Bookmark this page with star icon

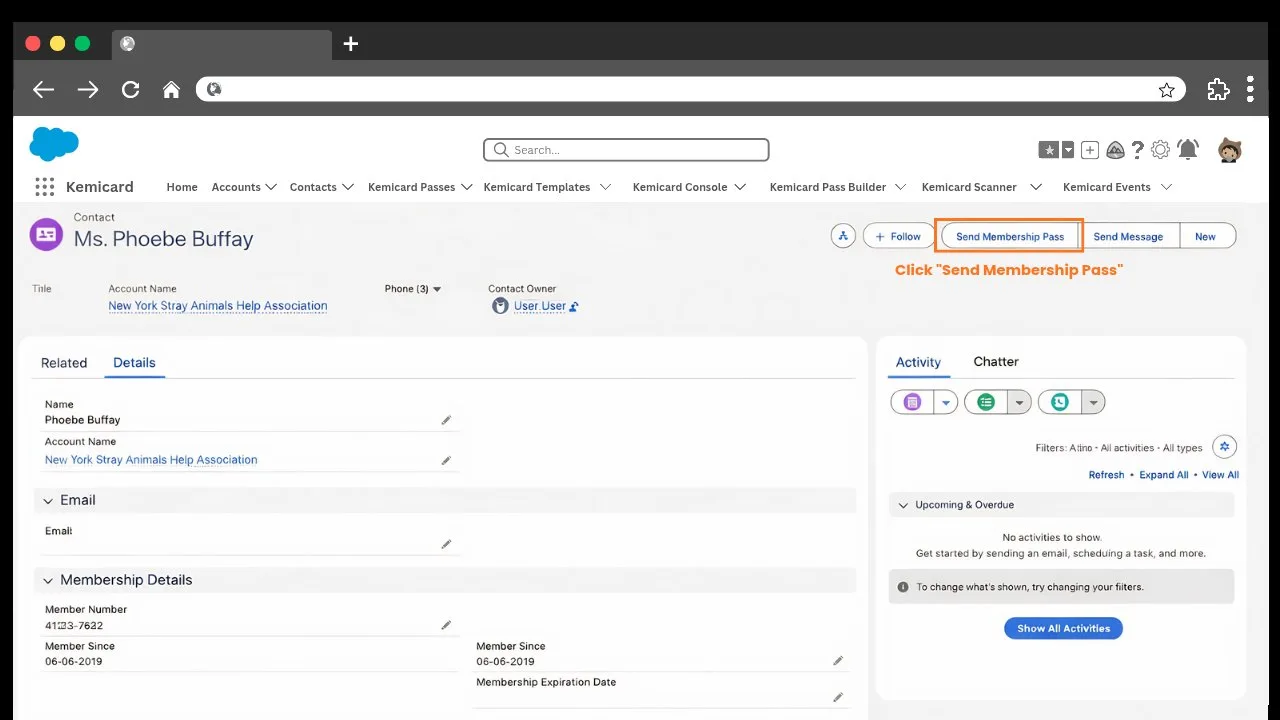[1166, 90]
